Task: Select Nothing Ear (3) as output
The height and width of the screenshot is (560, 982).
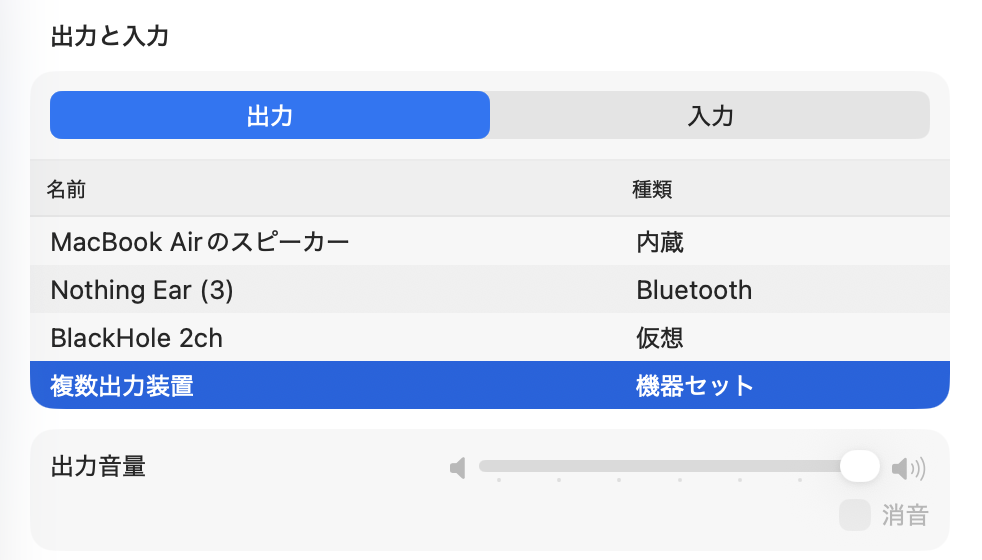Action: 142,290
